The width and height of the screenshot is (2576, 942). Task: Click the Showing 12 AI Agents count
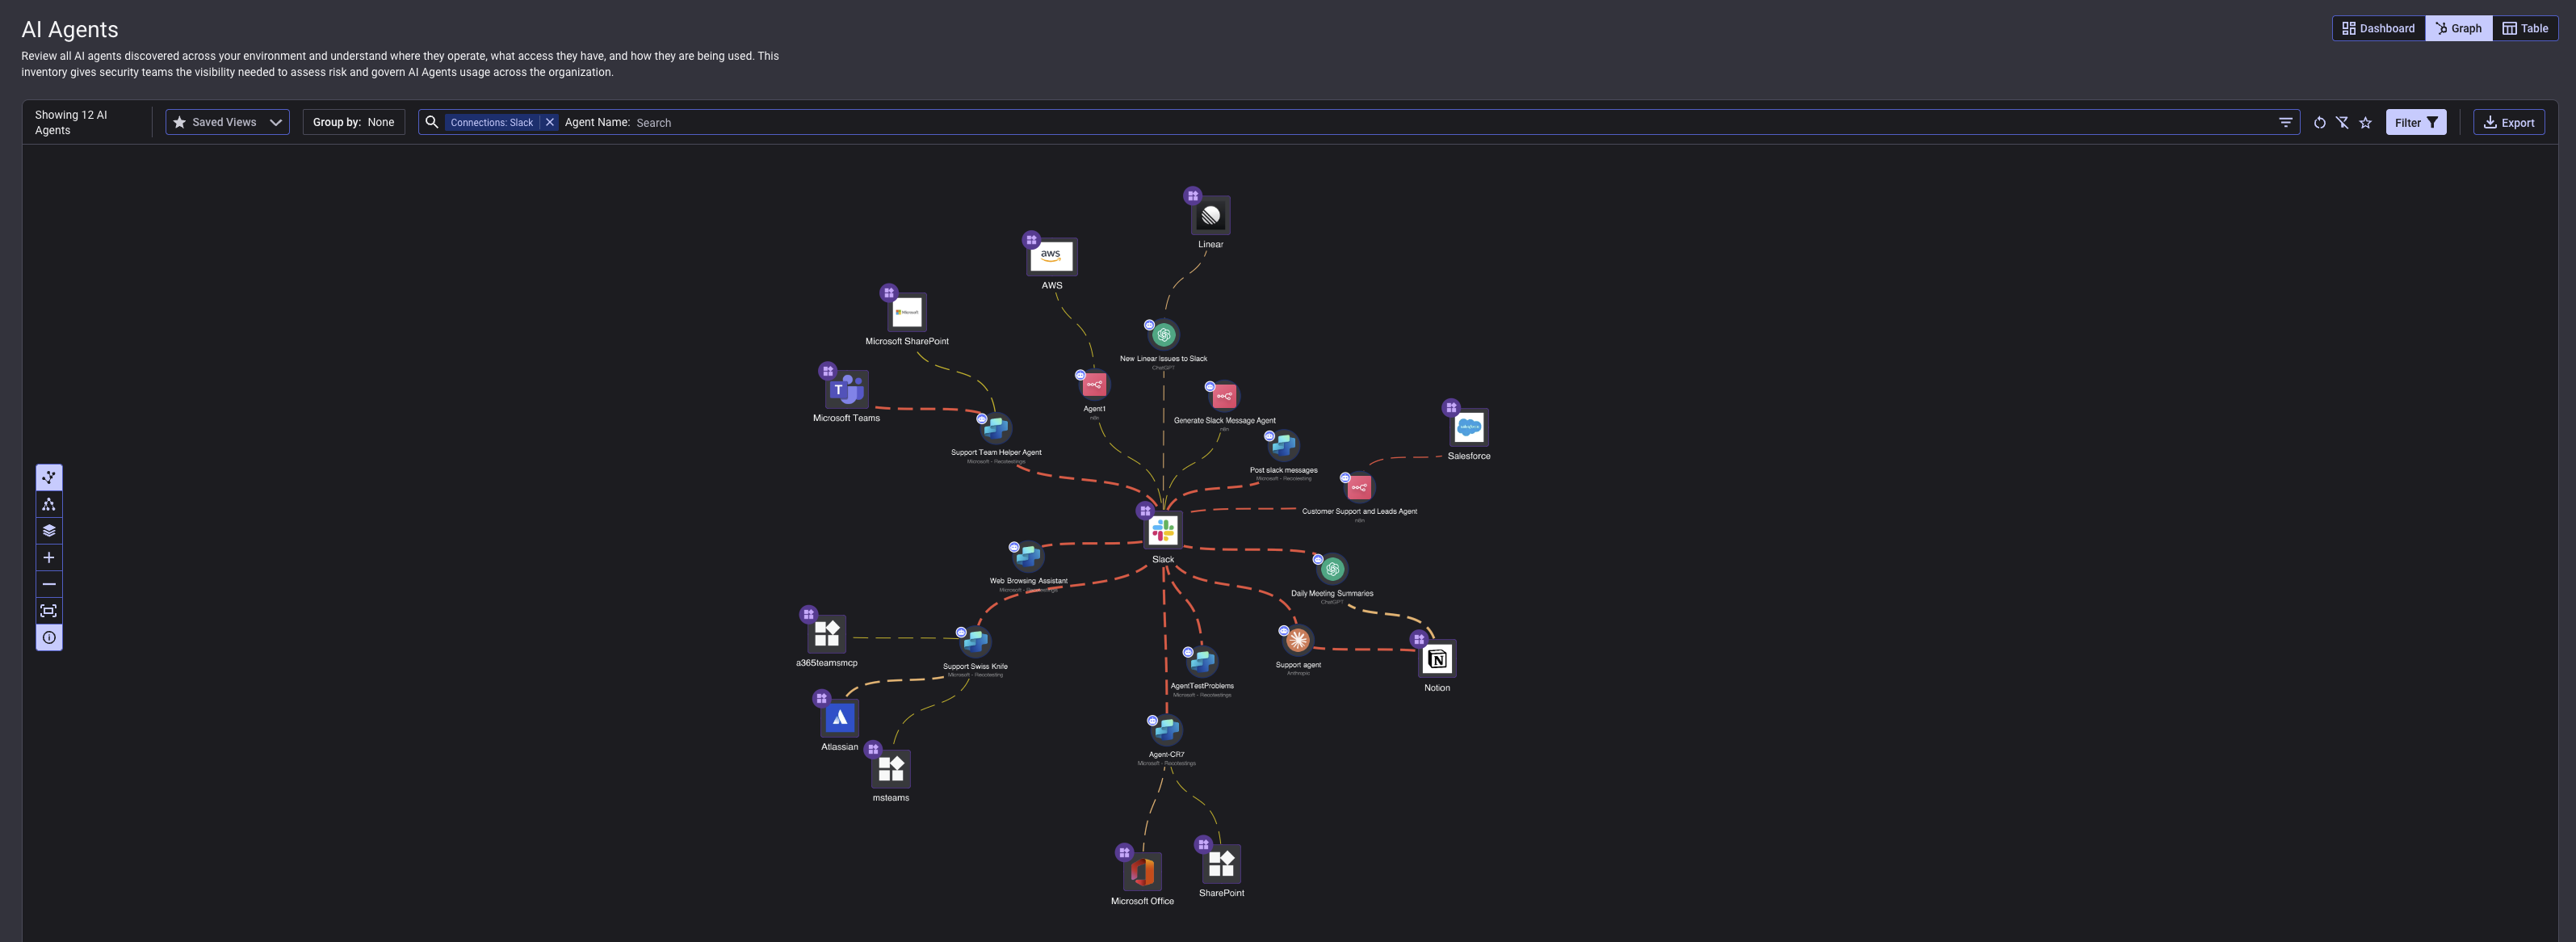point(71,122)
